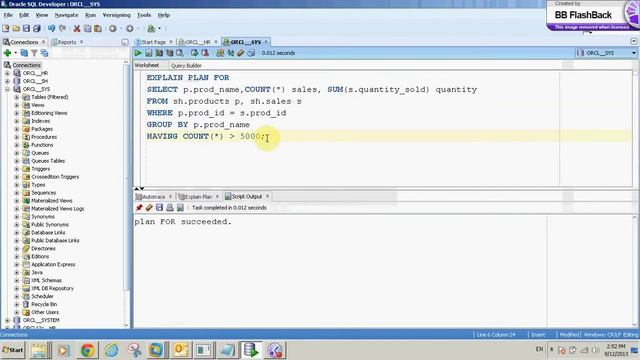Screen dimensions: 640x360
Task: Select the Recycle Bin tree item
Action: click(x=44, y=304)
